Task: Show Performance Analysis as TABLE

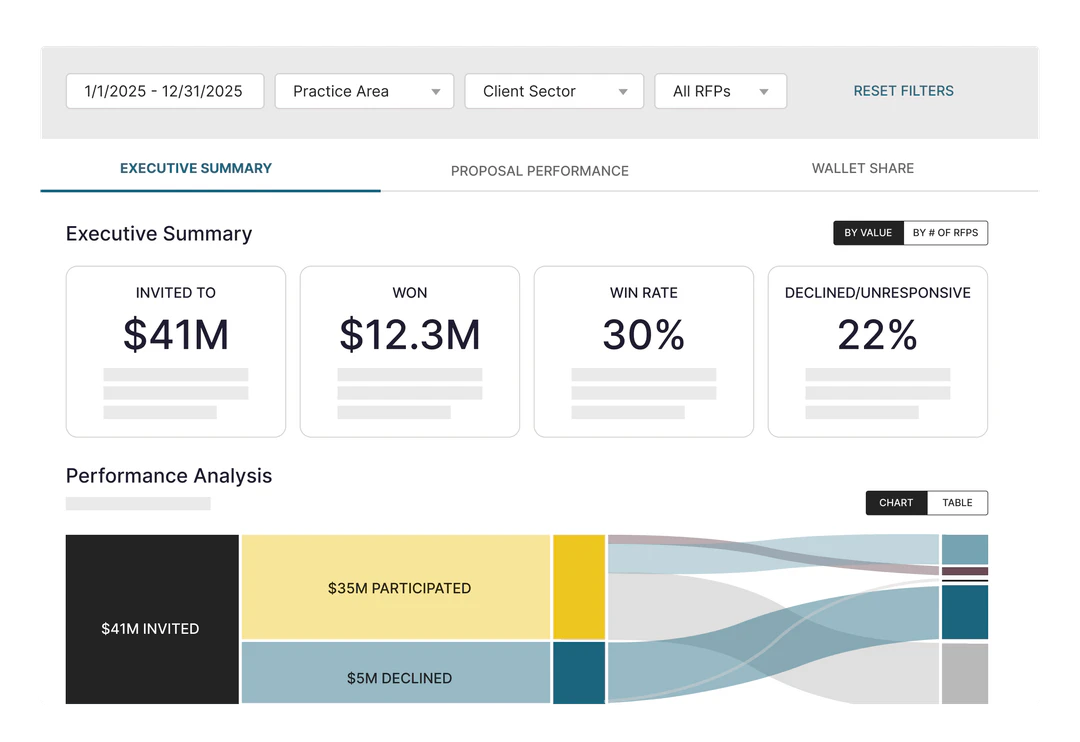Action: (x=957, y=503)
